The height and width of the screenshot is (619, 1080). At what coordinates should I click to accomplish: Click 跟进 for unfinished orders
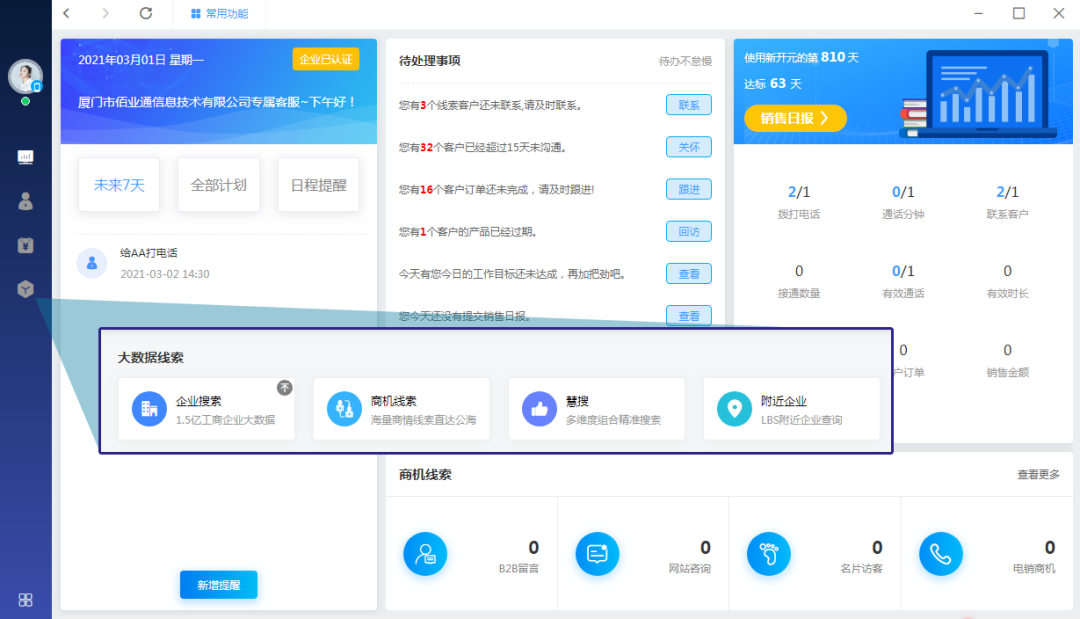[x=689, y=189]
